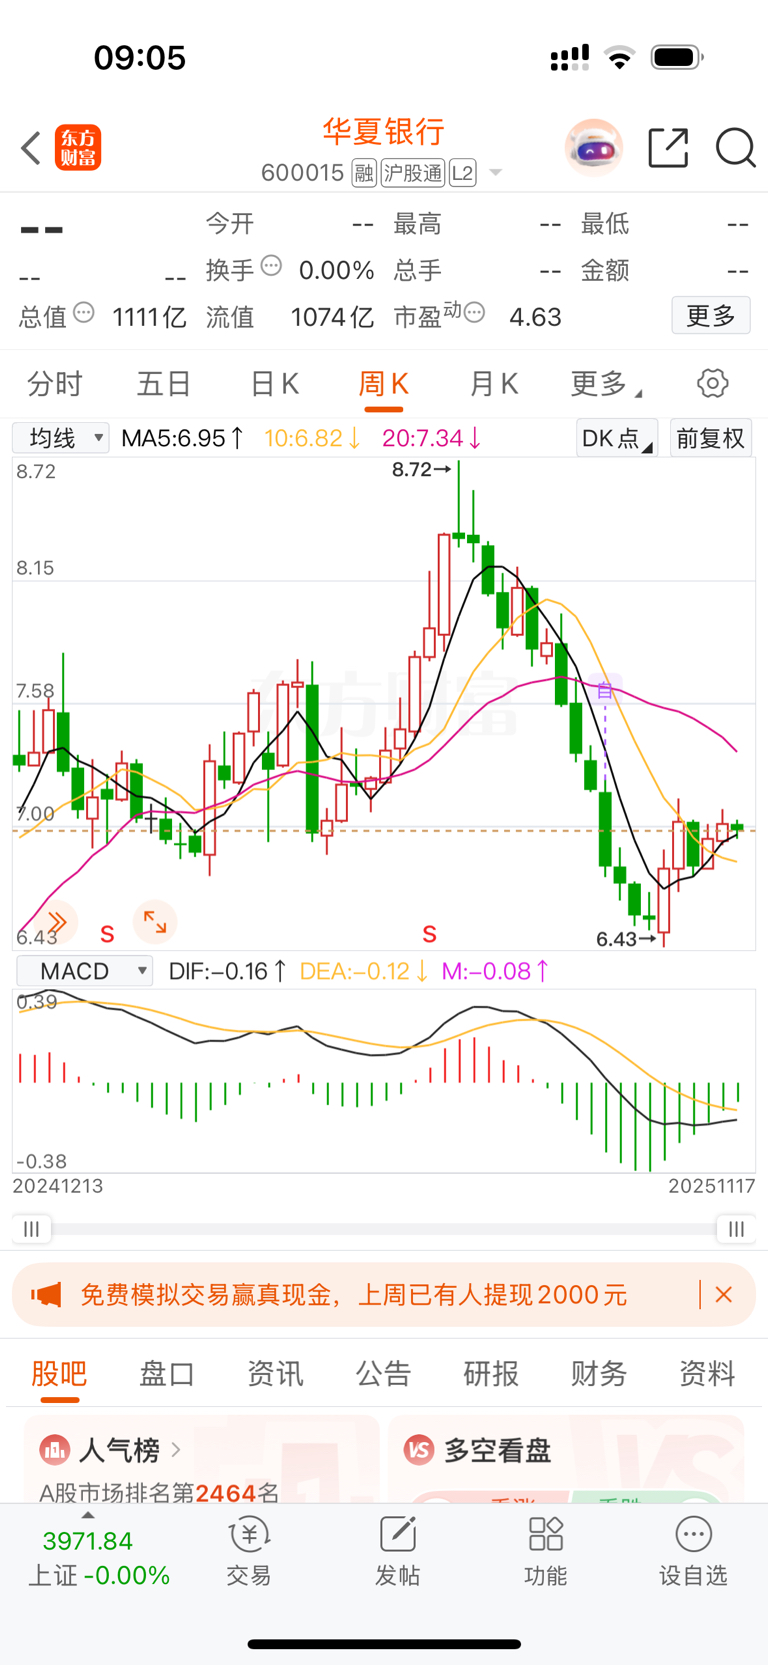Open 功能 in the bottom bar
Viewport: 769px width, 1665px height.
coord(545,1552)
